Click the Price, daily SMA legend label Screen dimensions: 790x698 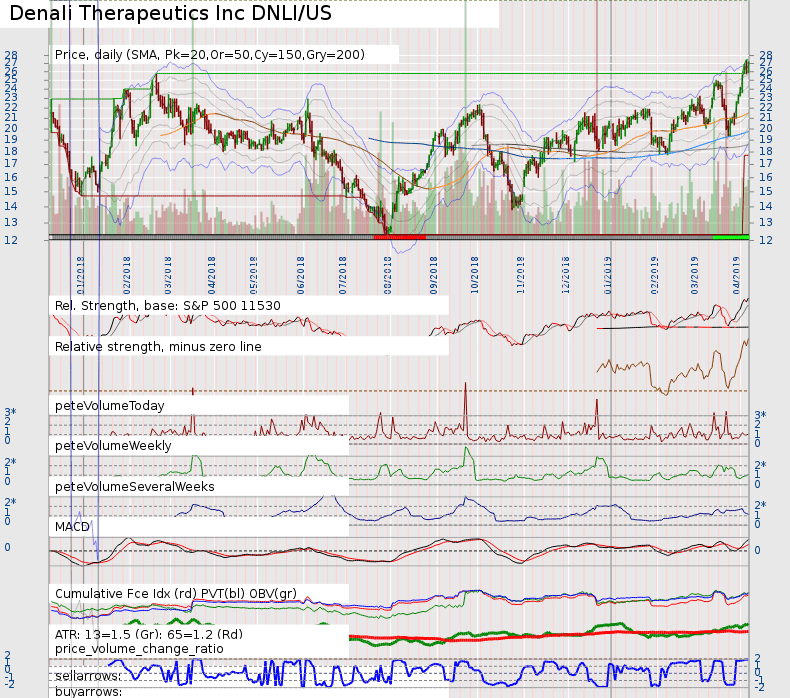click(x=210, y=54)
